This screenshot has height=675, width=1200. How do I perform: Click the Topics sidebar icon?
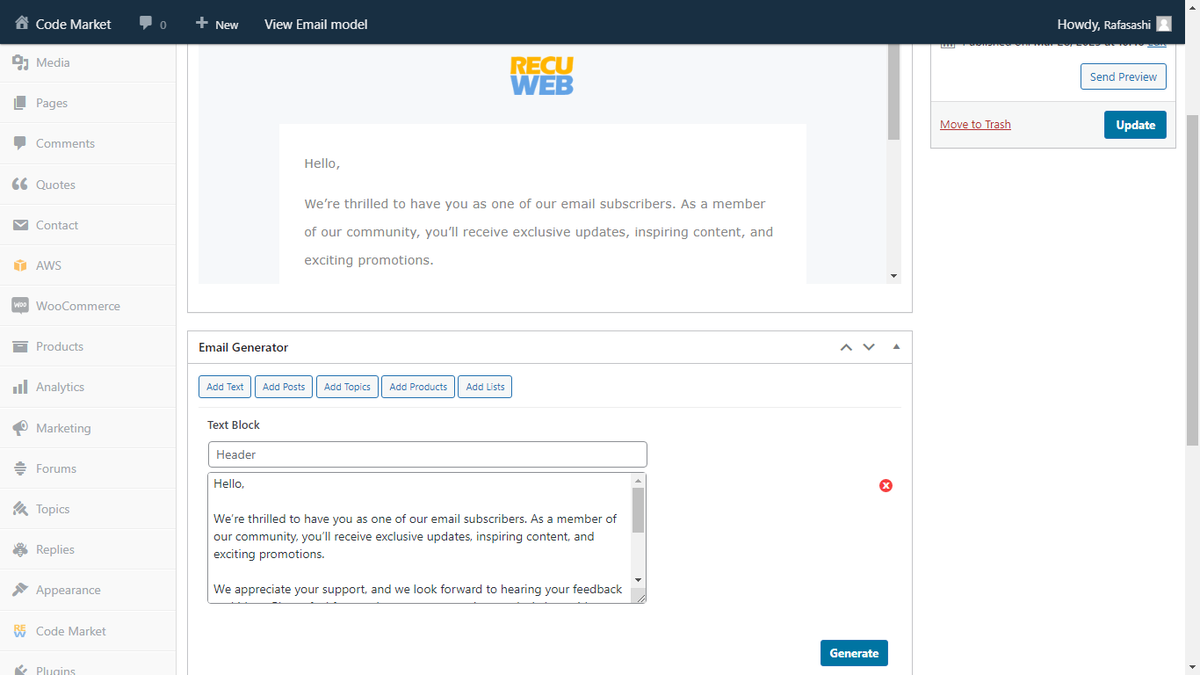tap(20, 509)
